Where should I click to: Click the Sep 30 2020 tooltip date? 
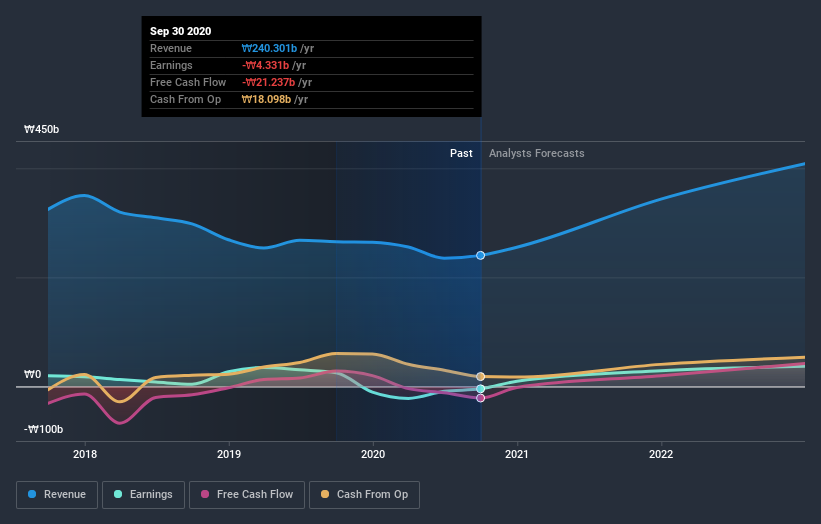181,31
